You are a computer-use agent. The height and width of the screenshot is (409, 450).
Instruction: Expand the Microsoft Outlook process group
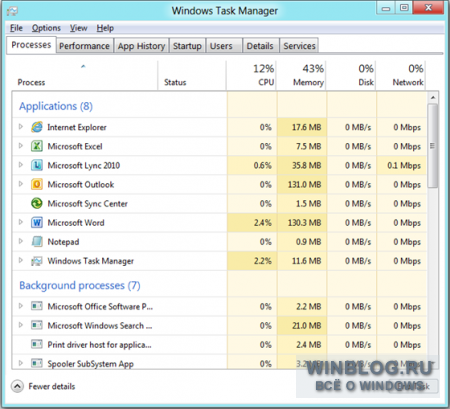click(21, 184)
